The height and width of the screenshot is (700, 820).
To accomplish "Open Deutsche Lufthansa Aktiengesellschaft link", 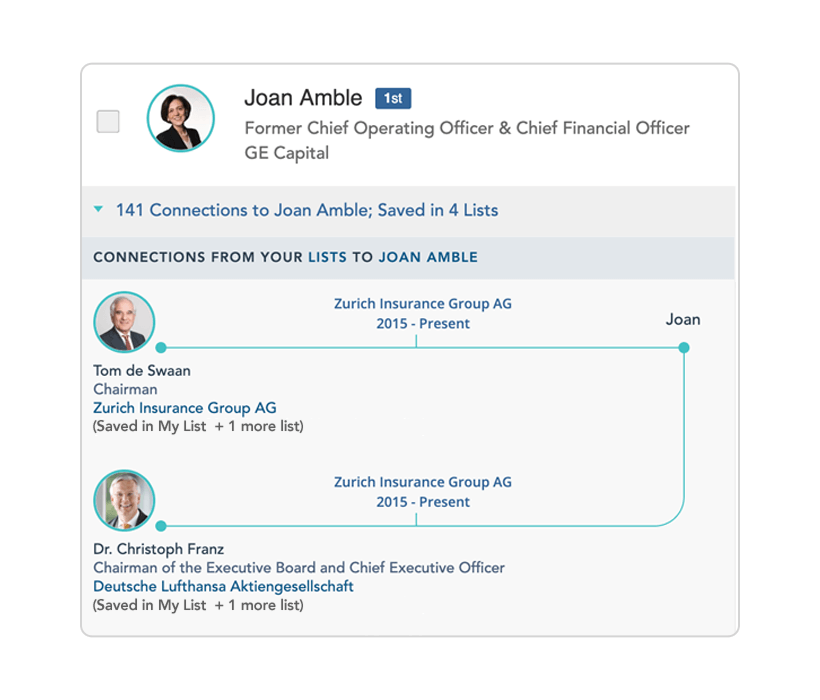I will tap(223, 586).
